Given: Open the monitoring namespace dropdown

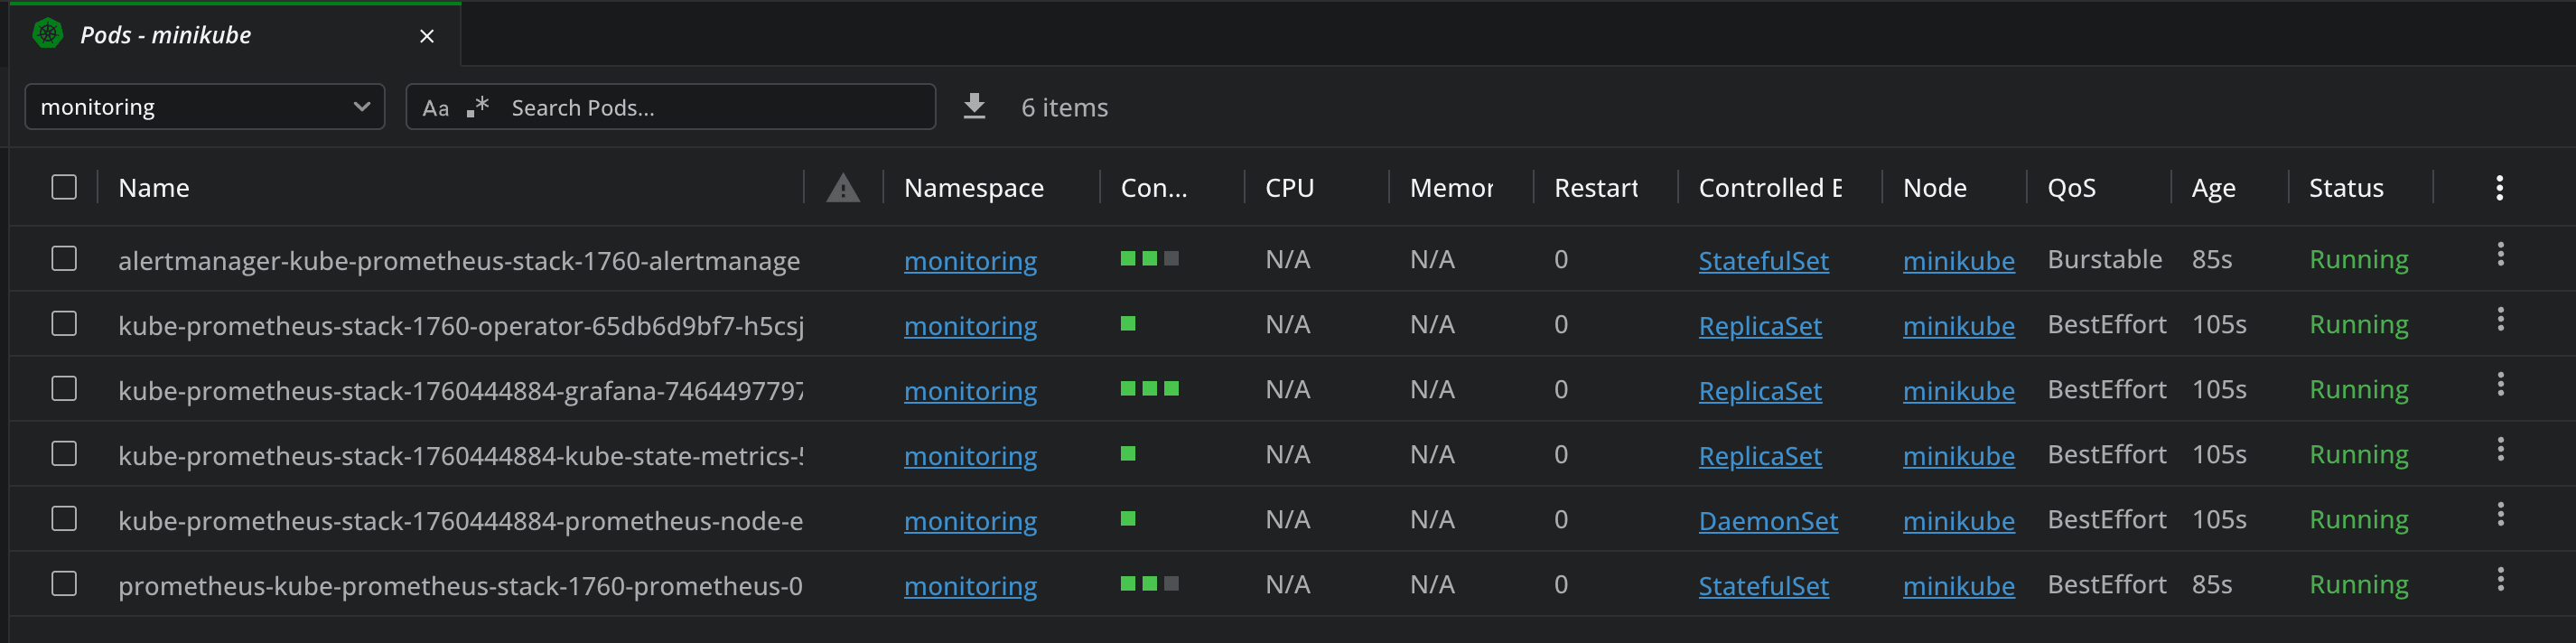Looking at the screenshot, I should pos(205,107).
